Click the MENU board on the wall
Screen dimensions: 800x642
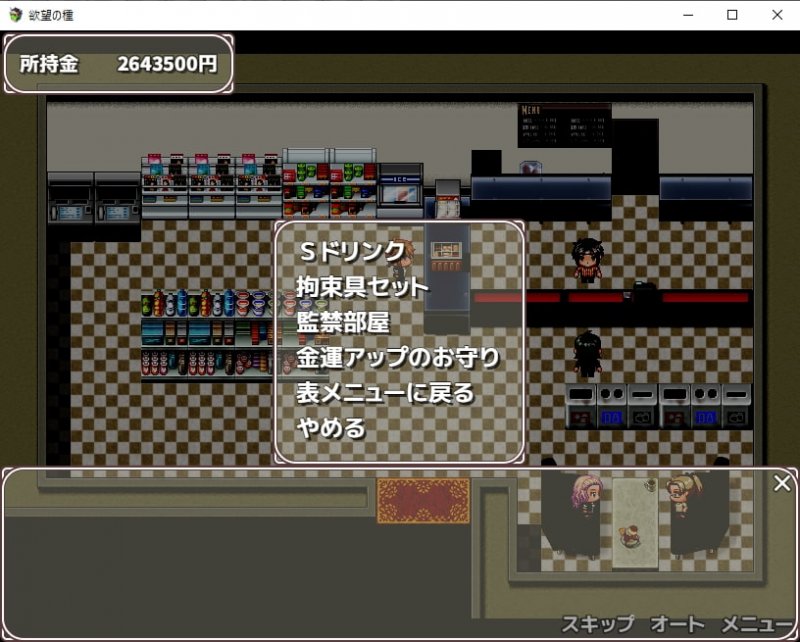pyautogui.click(x=564, y=125)
